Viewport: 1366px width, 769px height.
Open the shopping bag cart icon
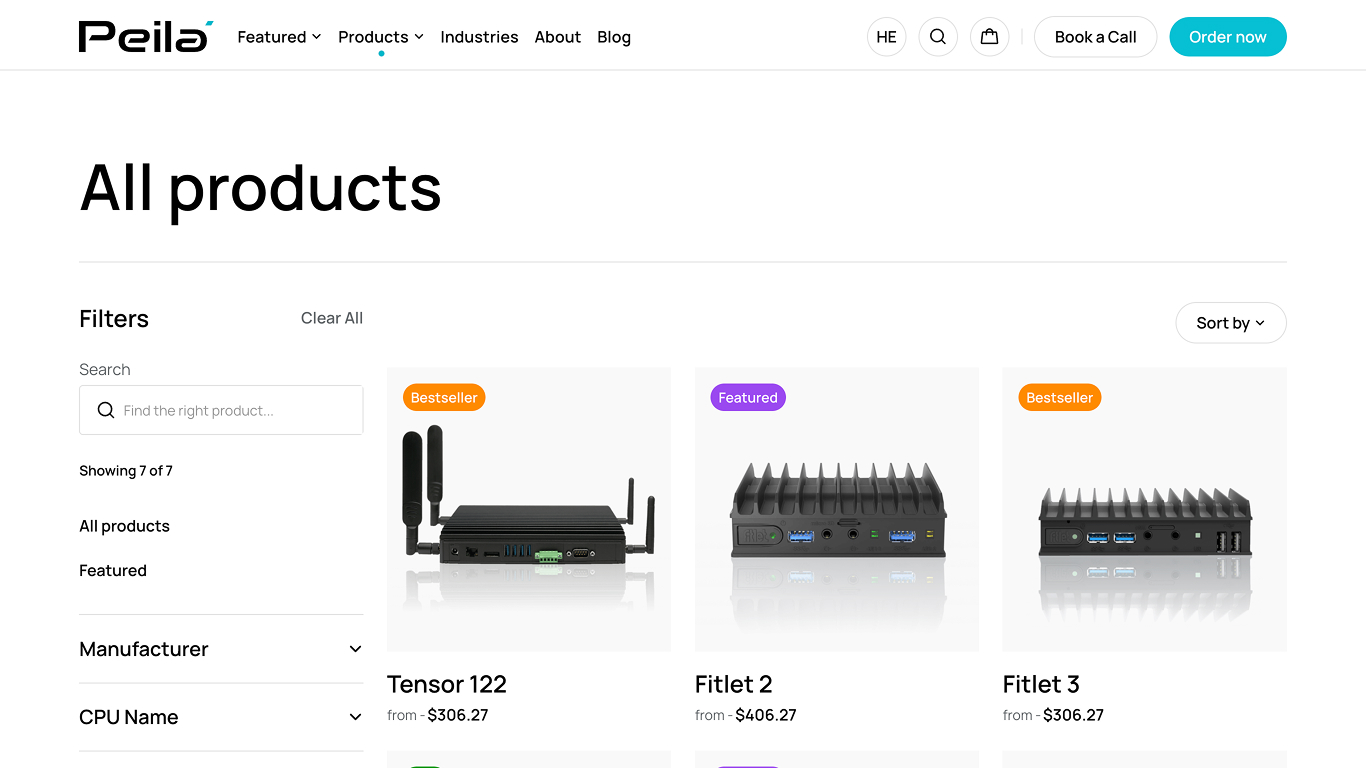pyautogui.click(x=989, y=37)
